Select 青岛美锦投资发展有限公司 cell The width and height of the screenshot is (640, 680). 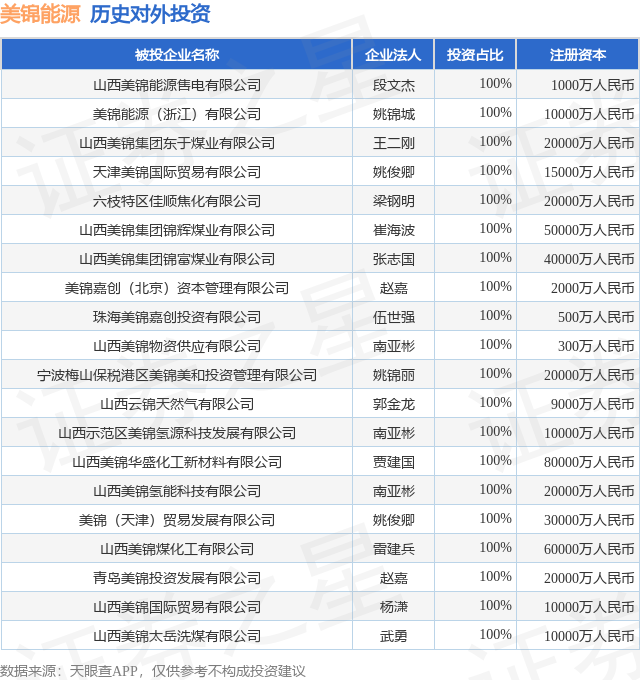pyautogui.click(x=177, y=578)
